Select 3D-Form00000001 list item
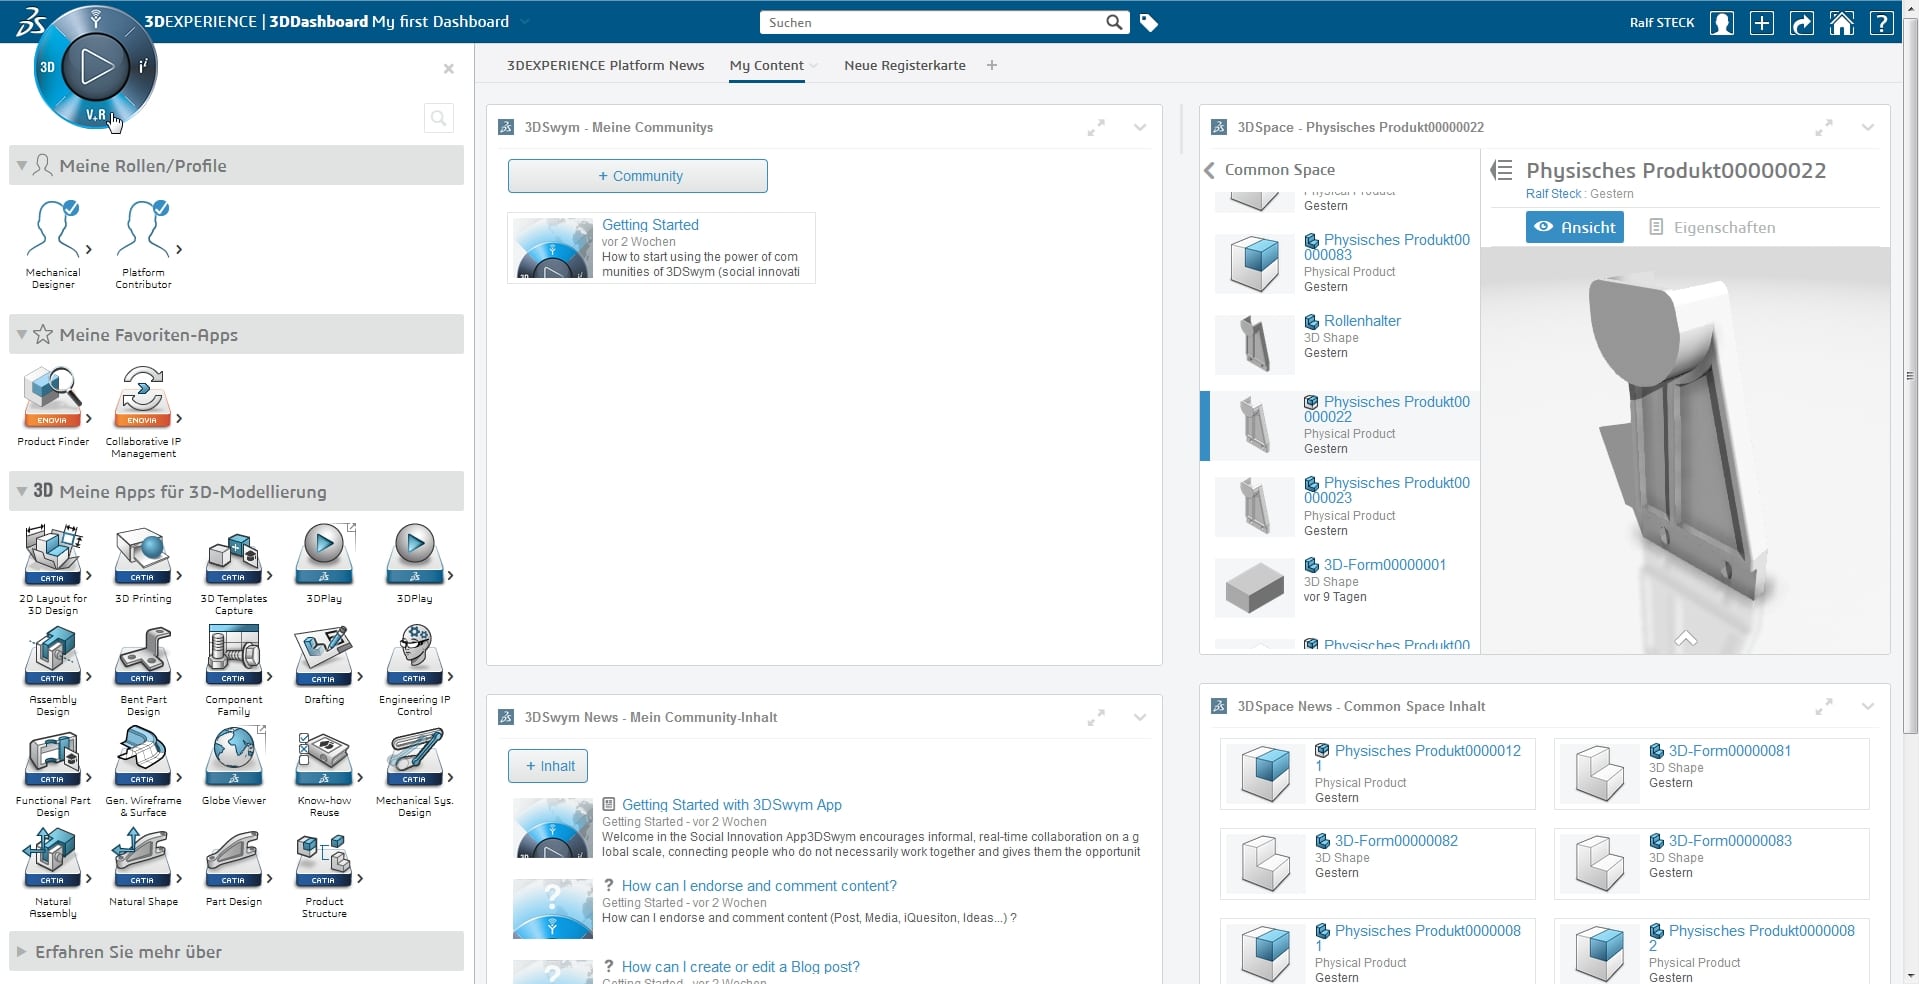The height and width of the screenshot is (984, 1919). pyautogui.click(x=1340, y=588)
